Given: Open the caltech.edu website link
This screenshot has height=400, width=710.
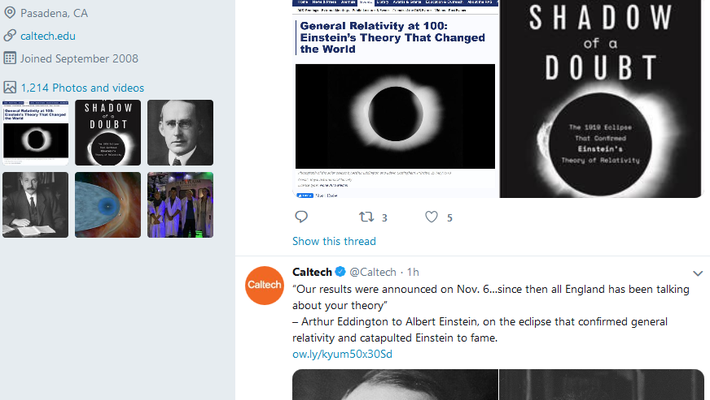Looking at the screenshot, I should coord(48,36).
